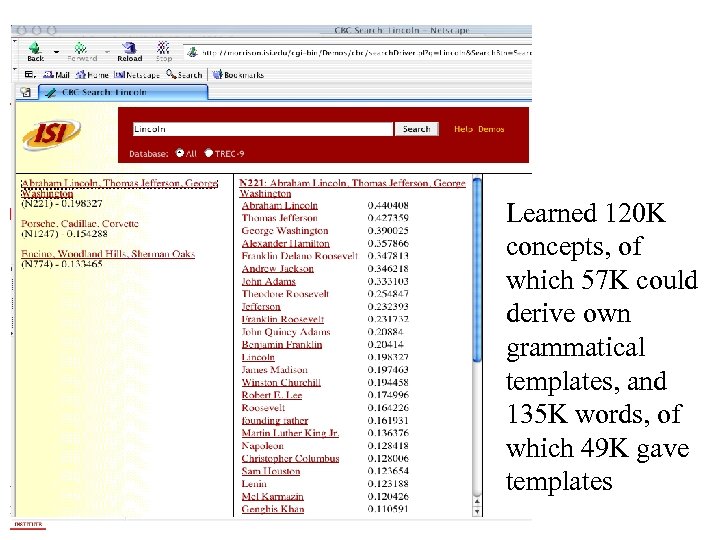Click the Franklin Delano Roosevelt entry

pyautogui.click(x=299, y=256)
